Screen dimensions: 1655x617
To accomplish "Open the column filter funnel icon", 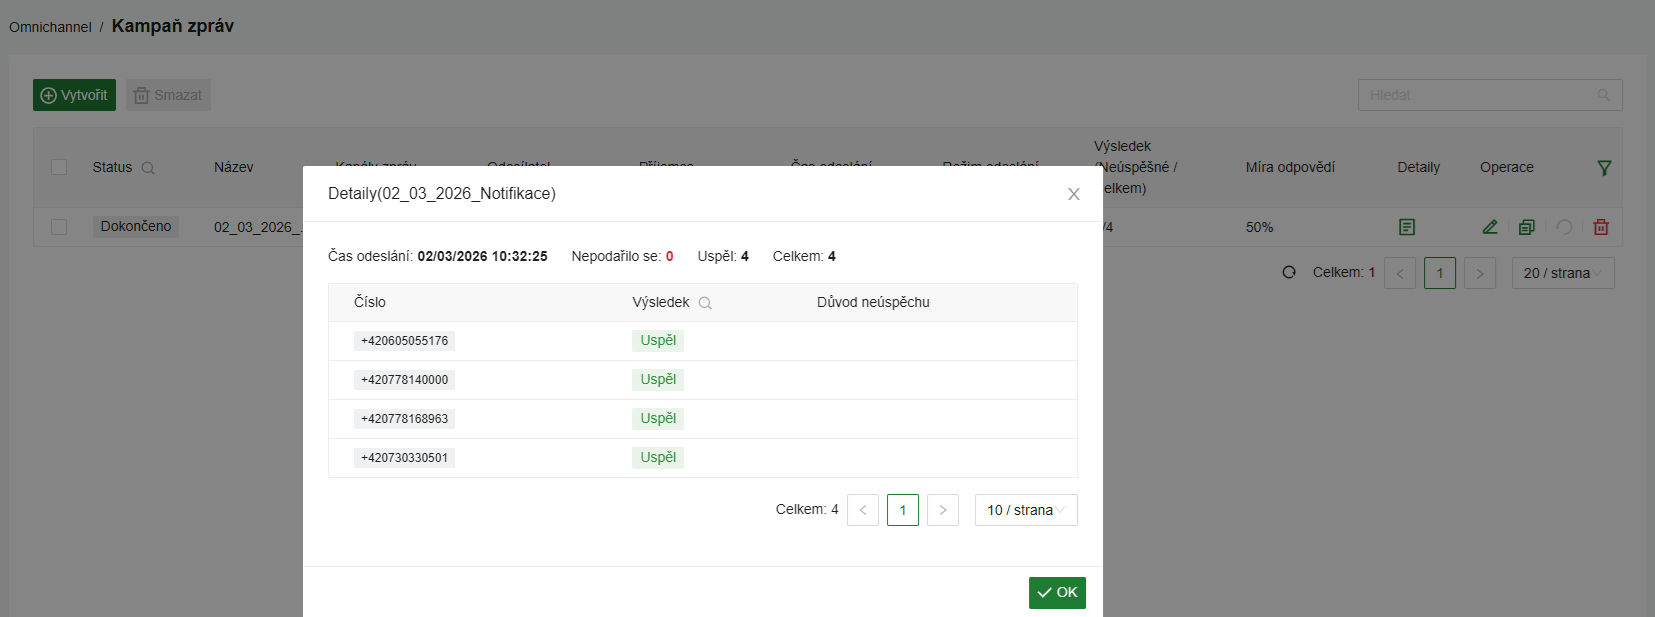I will point(1604,168).
